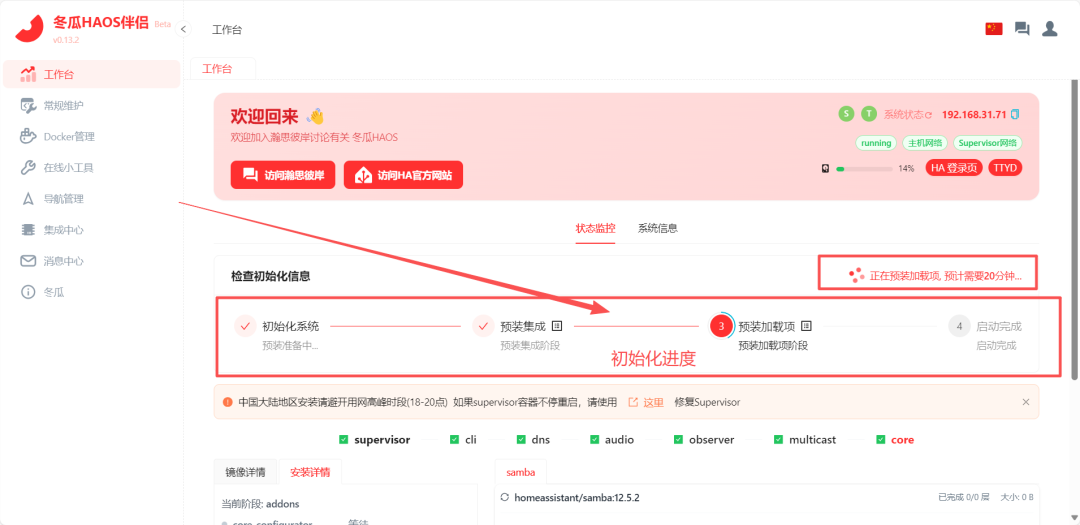Click the 访问HA官方网站 button
This screenshot has height=525, width=1080.
coord(403,175)
